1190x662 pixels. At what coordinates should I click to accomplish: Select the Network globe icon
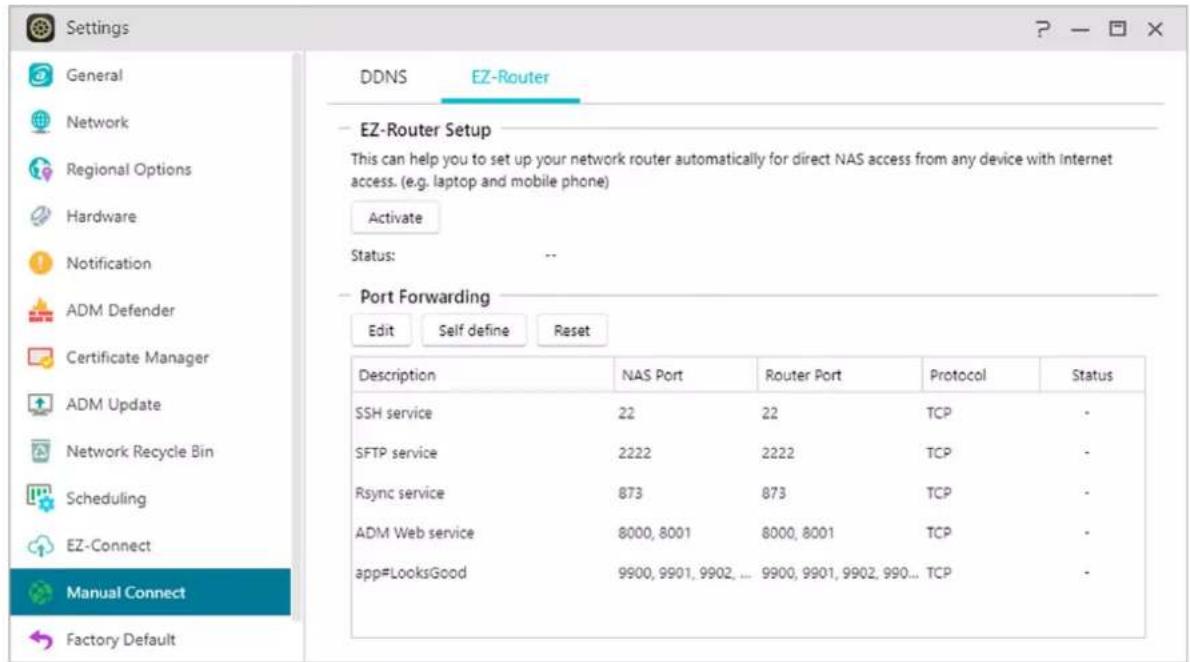(40, 121)
